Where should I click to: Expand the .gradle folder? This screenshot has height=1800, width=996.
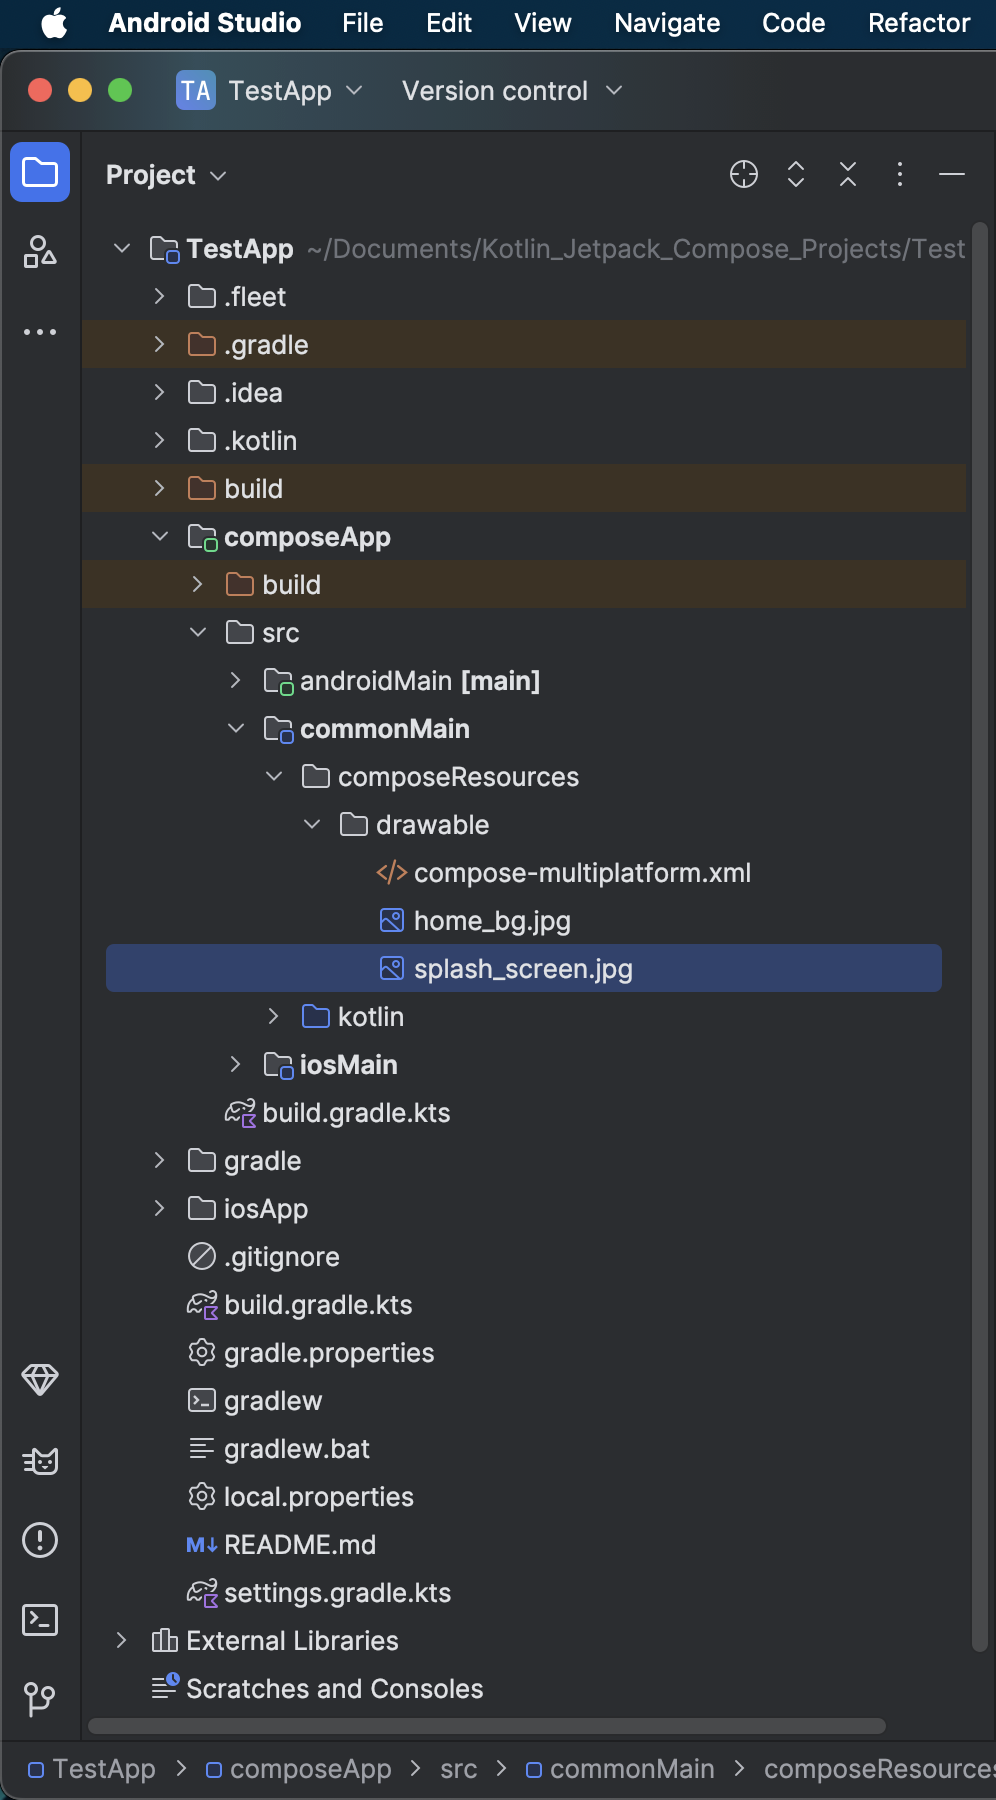[x=160, y=344]
